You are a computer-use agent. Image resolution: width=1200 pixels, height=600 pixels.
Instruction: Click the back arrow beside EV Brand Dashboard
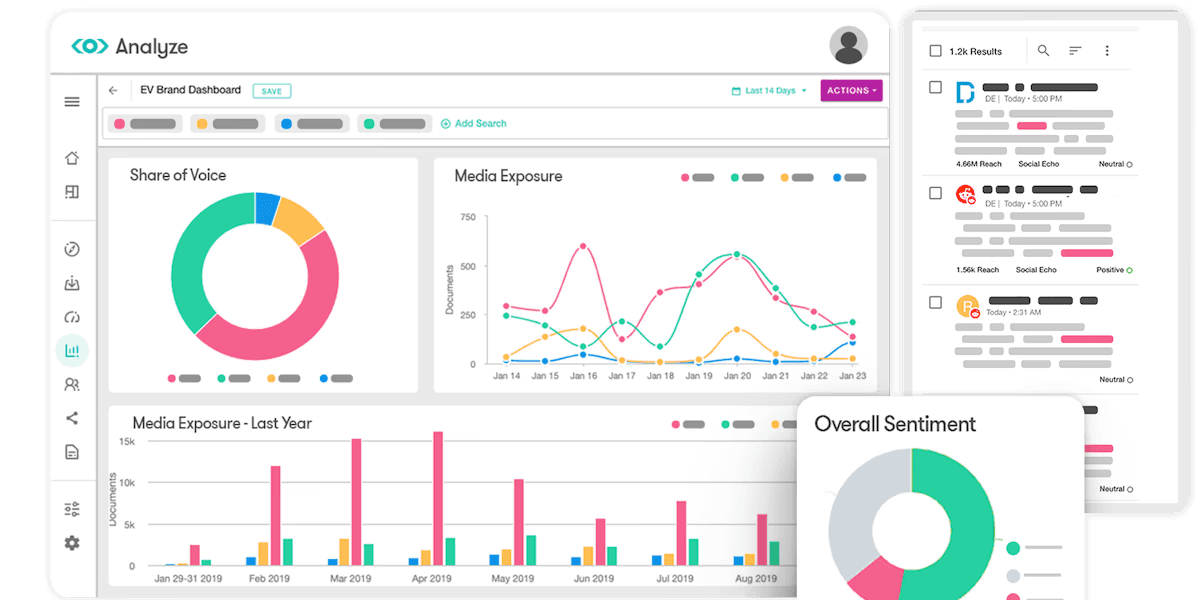coord(113,90)
